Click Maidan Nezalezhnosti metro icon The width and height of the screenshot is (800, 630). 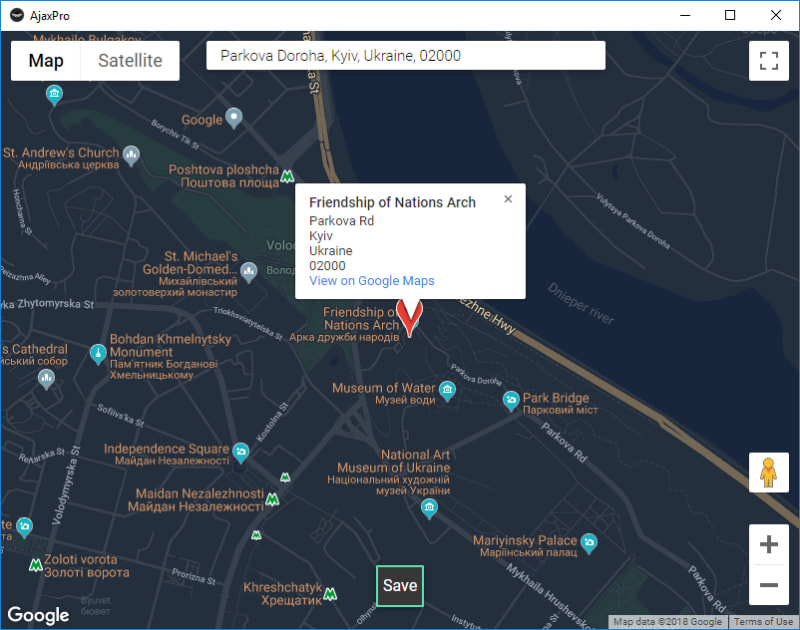[x=272, y=499]
